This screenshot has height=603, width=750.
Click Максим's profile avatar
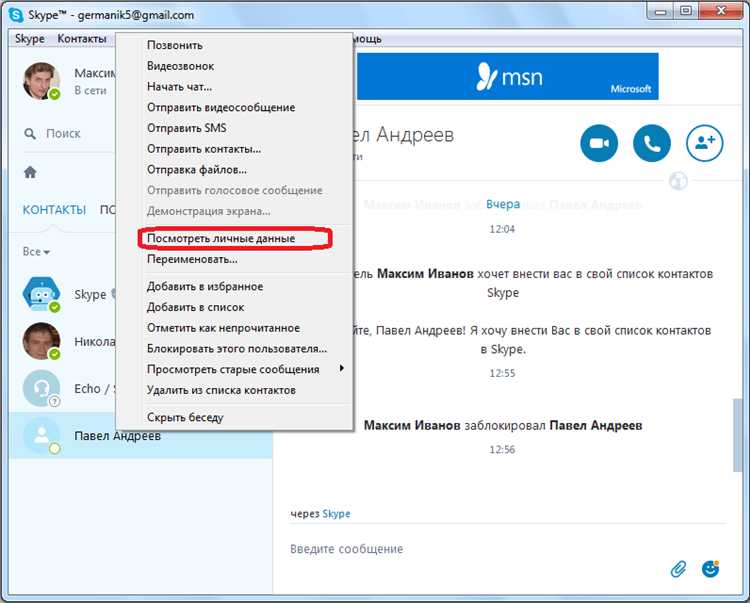click(41, 81)
